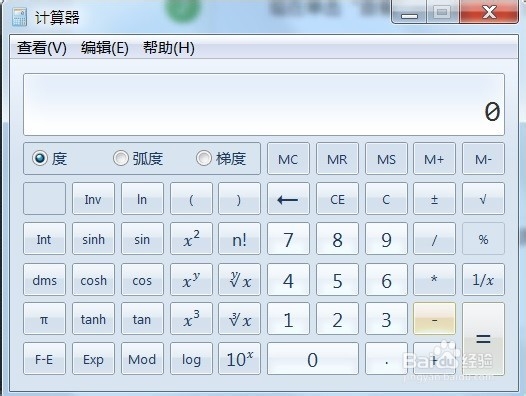The height and width of the screenshot is (396, 526).
Task: Click the log button
Action: [191, 358]
